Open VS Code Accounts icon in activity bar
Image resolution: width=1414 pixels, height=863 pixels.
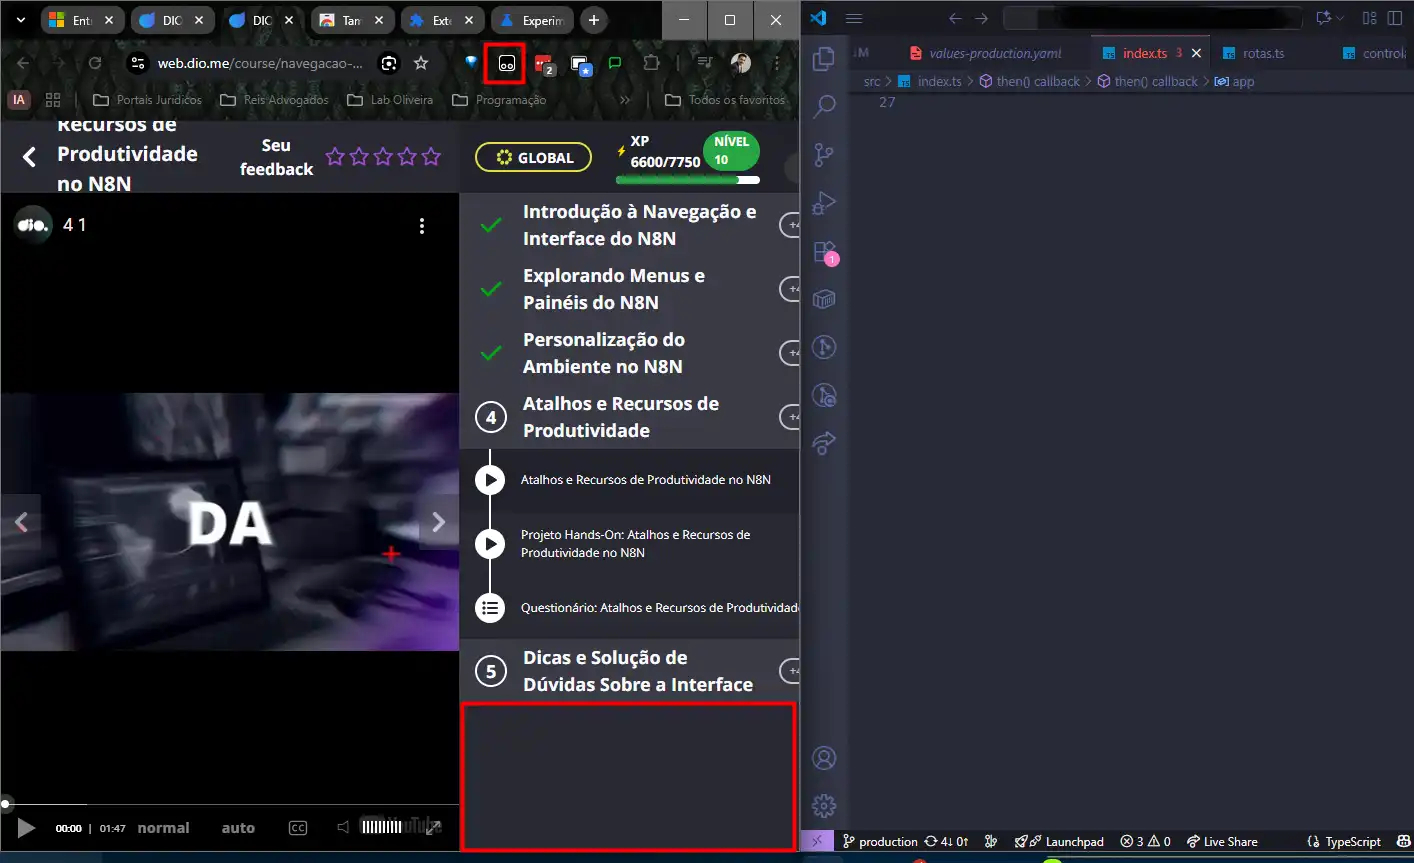[824, 758]
